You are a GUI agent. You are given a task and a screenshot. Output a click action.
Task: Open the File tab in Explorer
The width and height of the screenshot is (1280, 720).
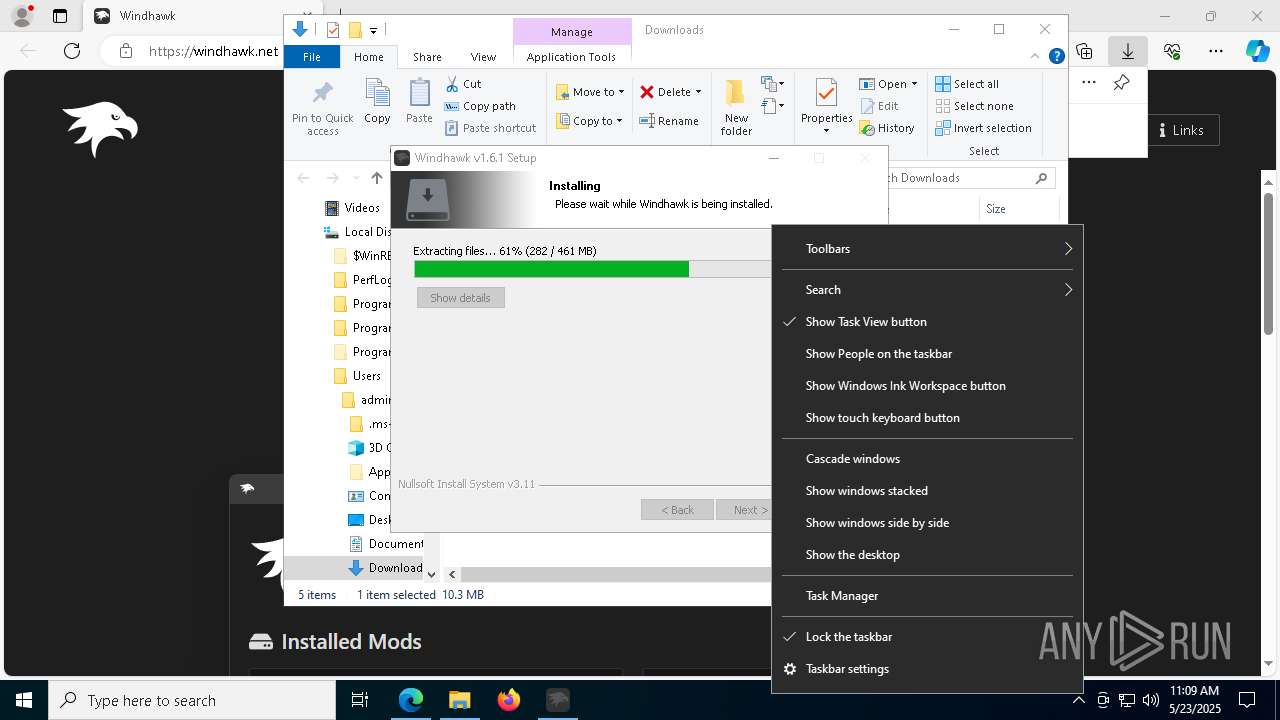coord(312,57)
